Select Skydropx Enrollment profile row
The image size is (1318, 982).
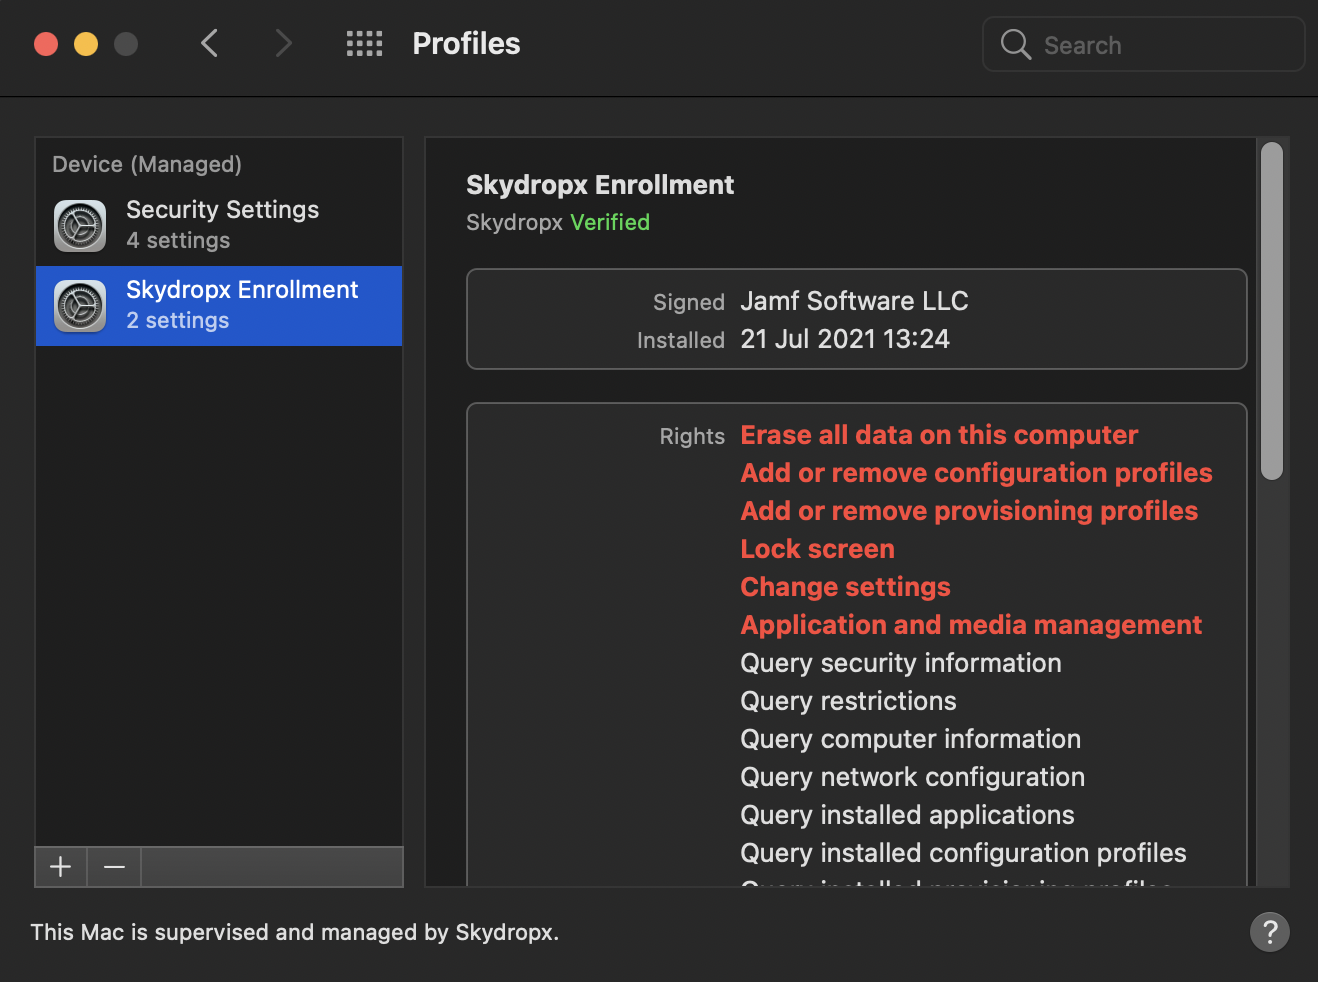click(219, 306)
